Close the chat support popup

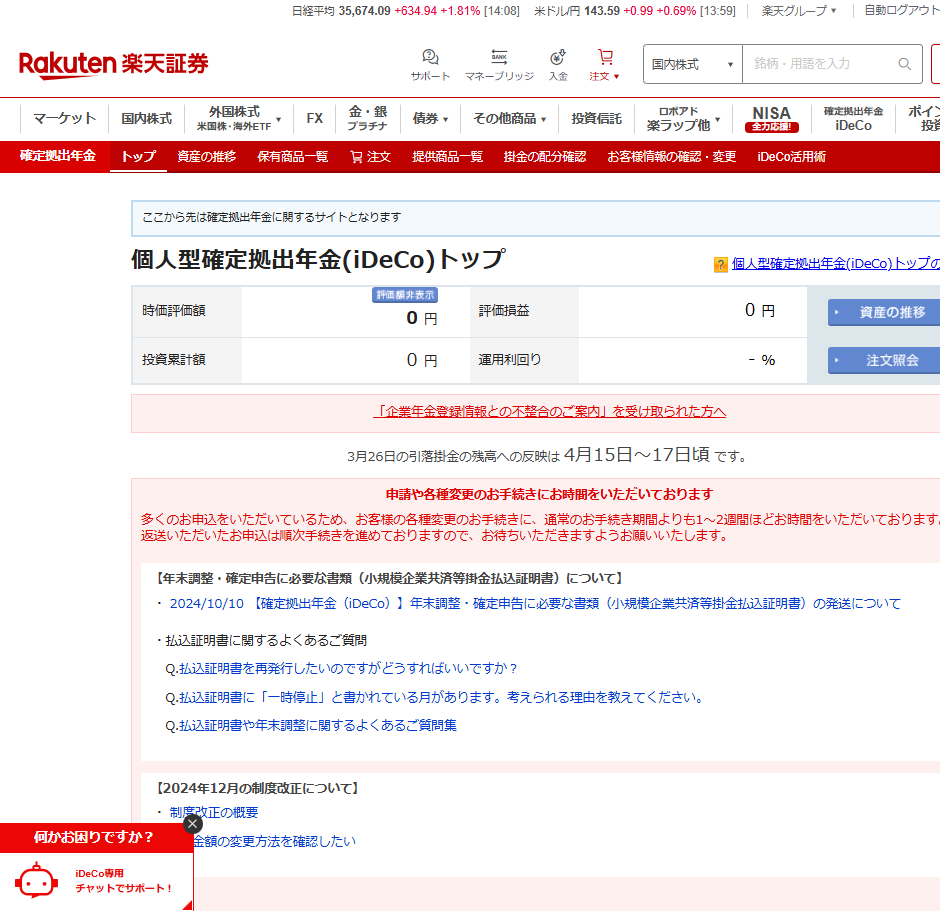pyautogui.click(x=192, y=823)
